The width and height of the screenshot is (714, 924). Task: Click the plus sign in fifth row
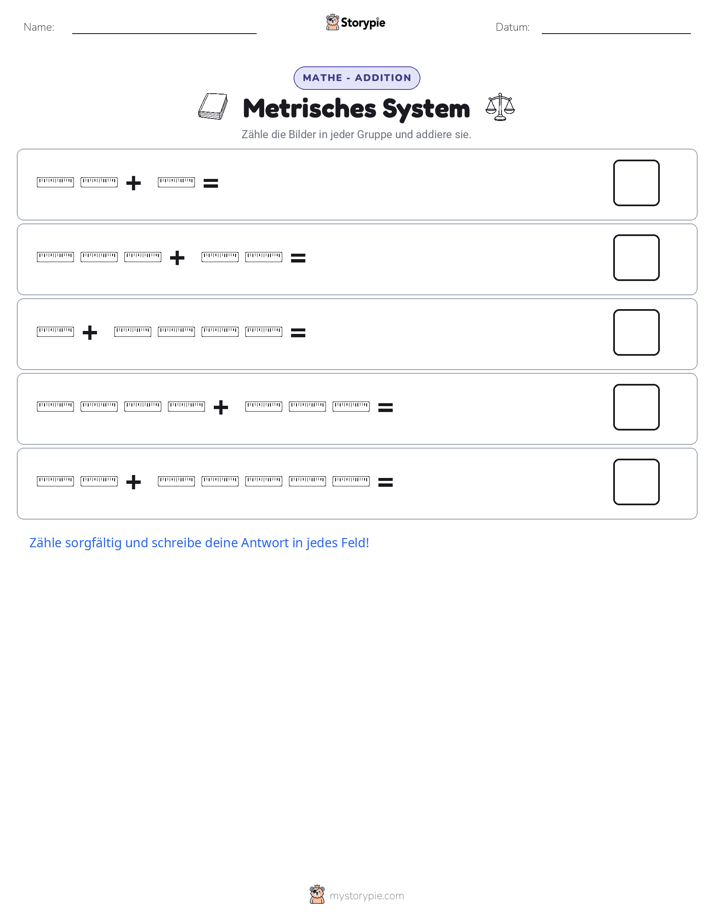coord(134,482)
